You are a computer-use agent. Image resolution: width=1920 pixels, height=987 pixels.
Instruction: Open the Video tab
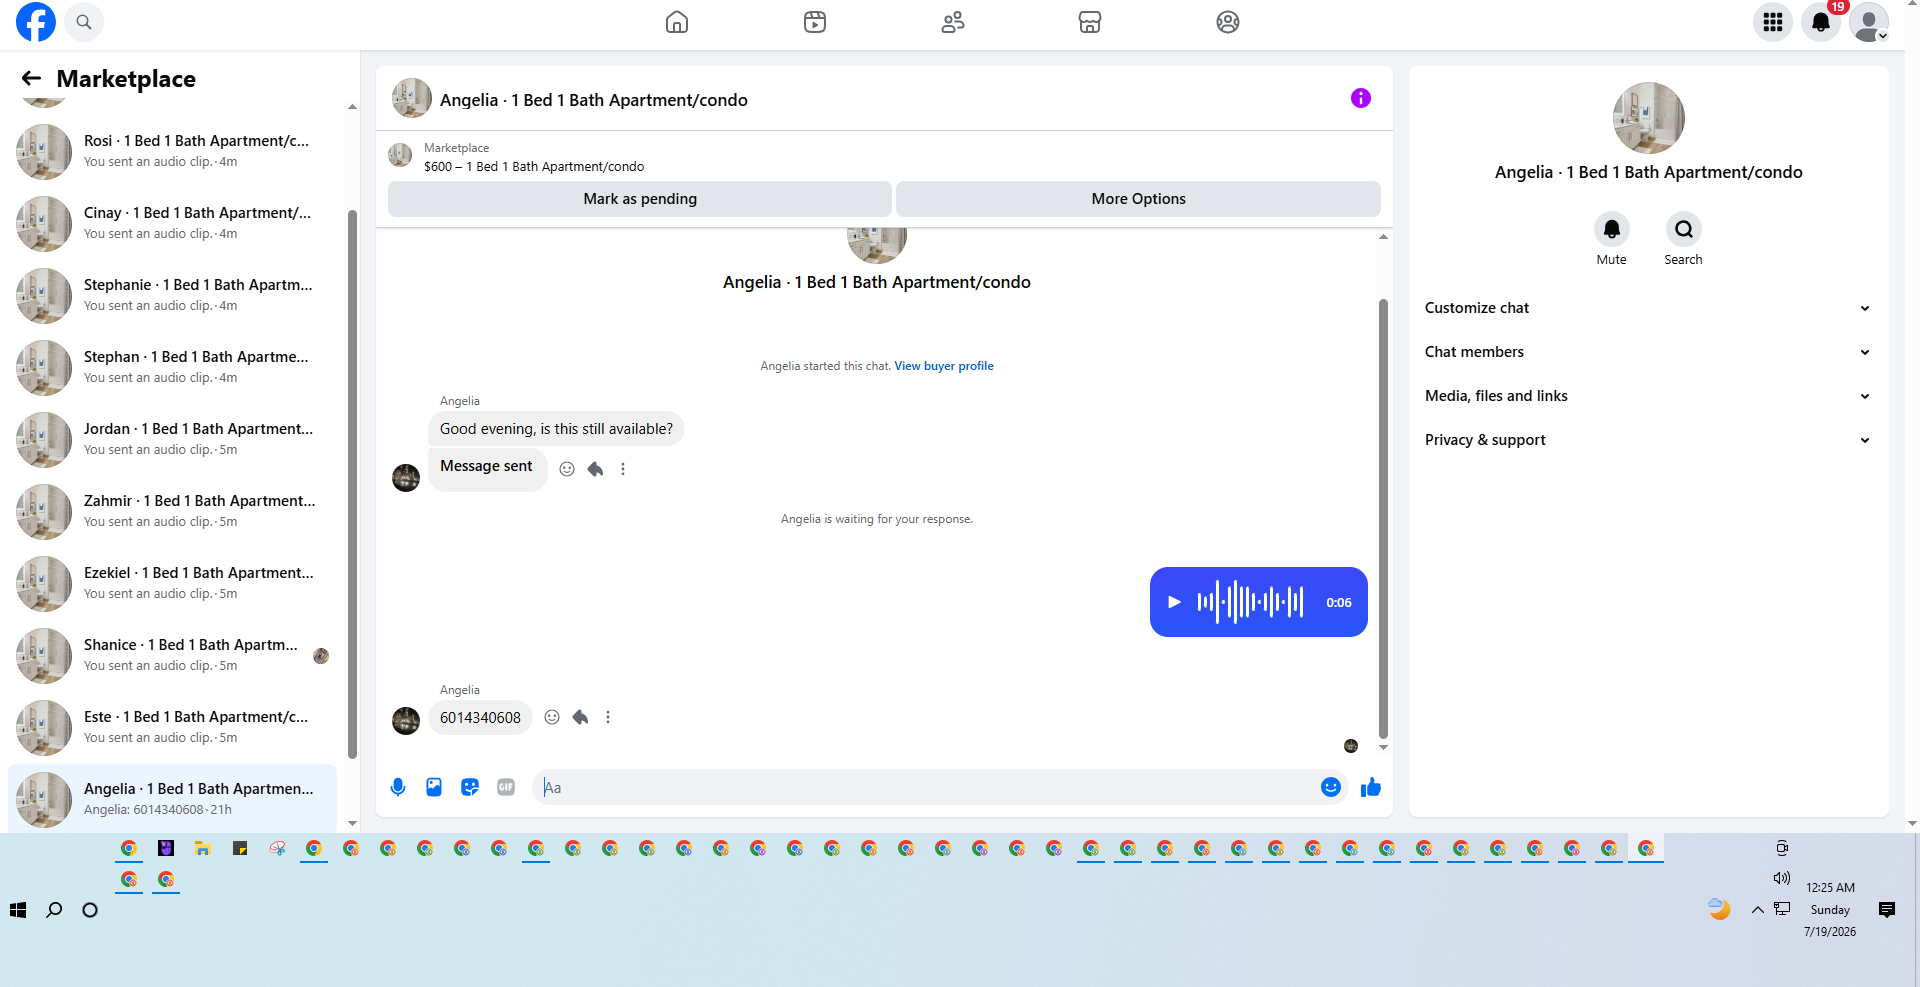coord(815,22)
